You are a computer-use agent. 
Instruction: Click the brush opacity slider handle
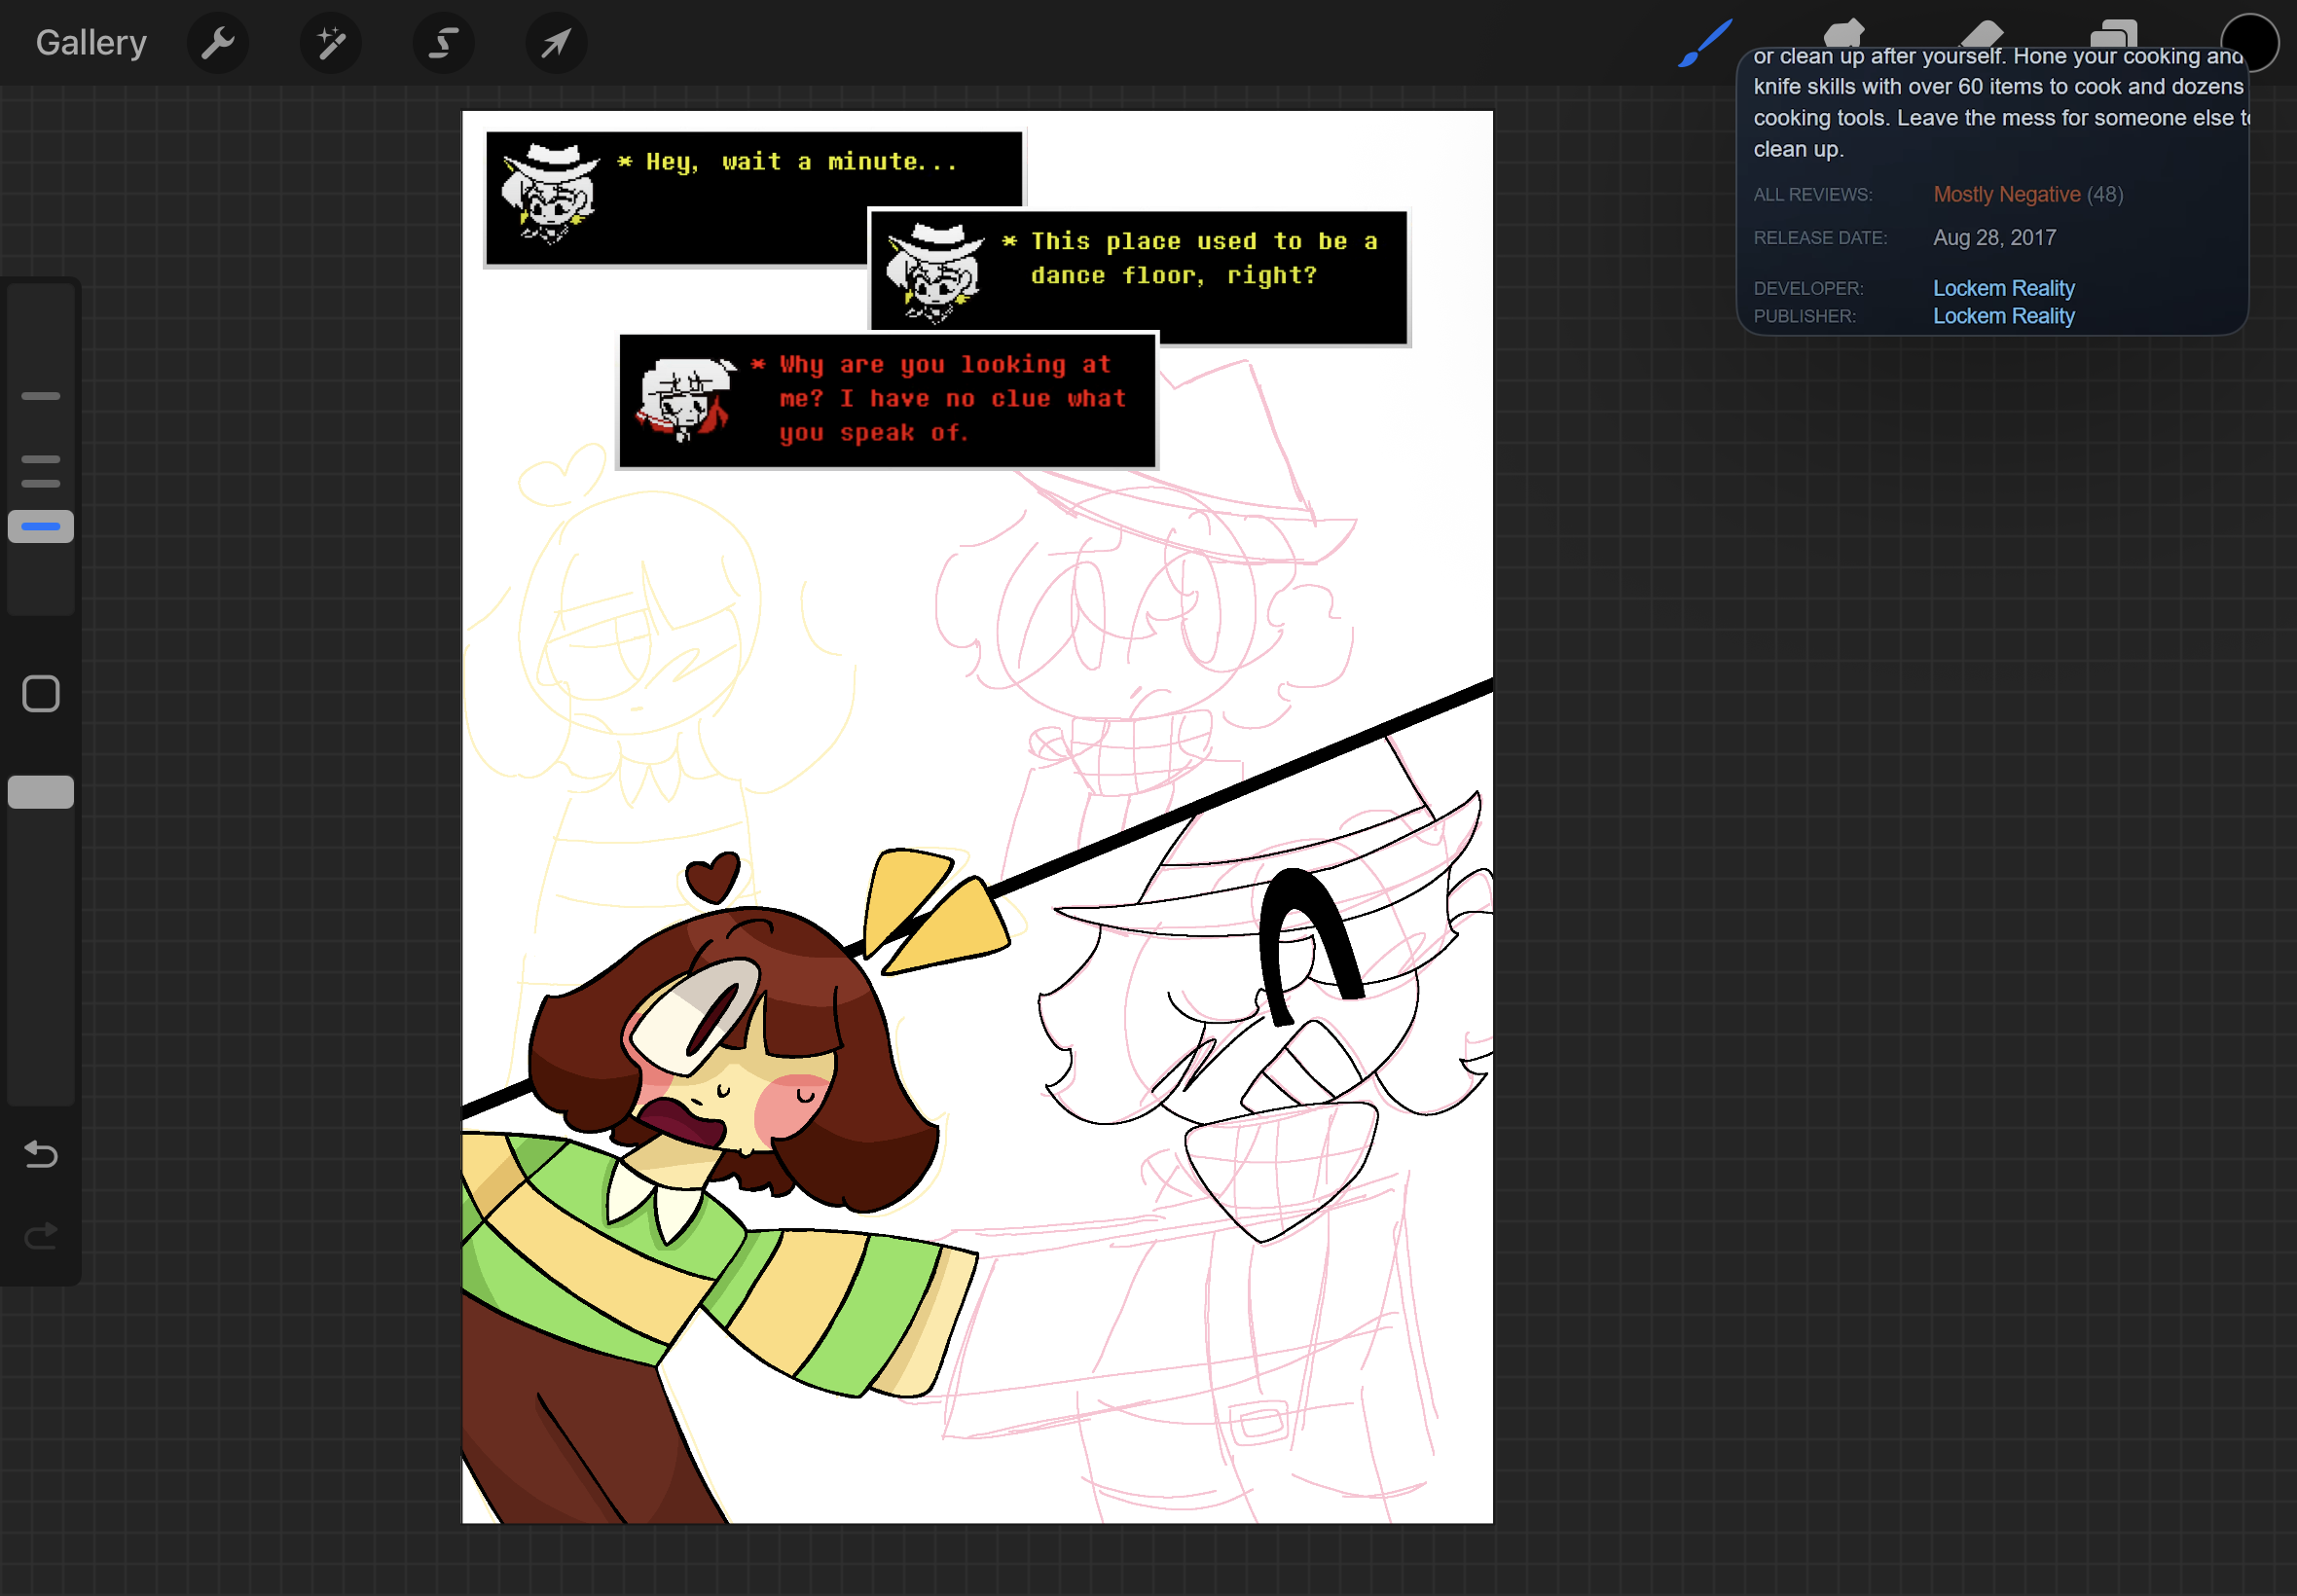pos(41,792)
